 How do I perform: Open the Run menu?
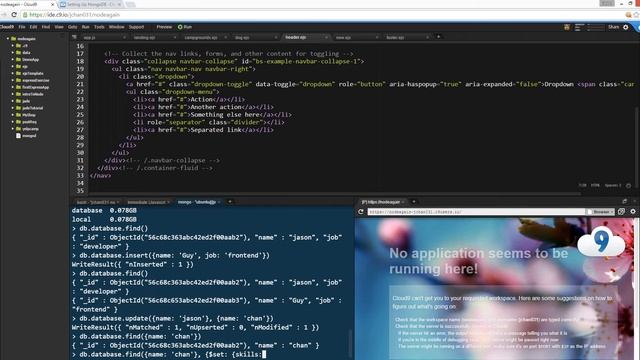pyautogui.click(x=85, y=27)
